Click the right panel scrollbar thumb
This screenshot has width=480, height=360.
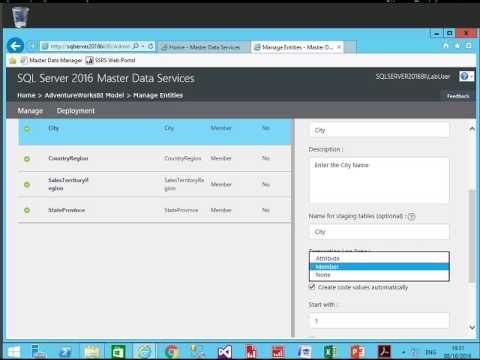tap(471, 236)
